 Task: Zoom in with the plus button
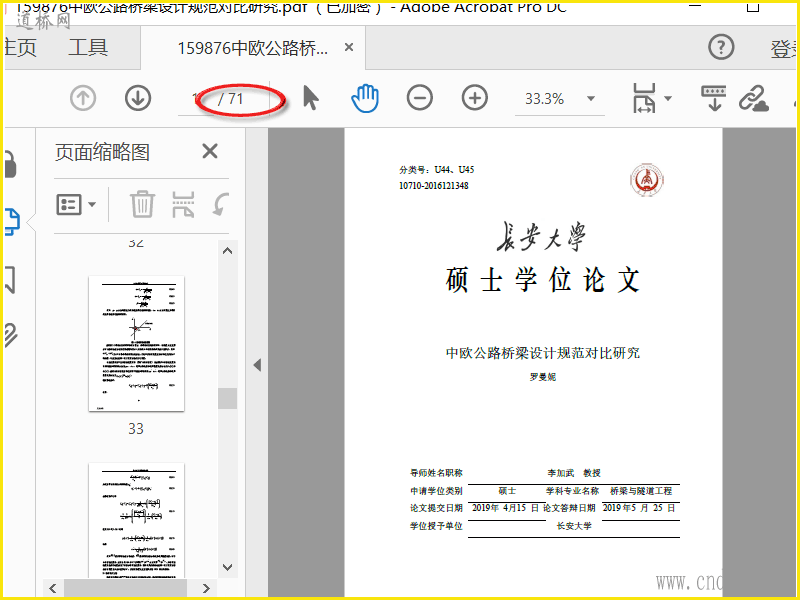click(475, 98)
